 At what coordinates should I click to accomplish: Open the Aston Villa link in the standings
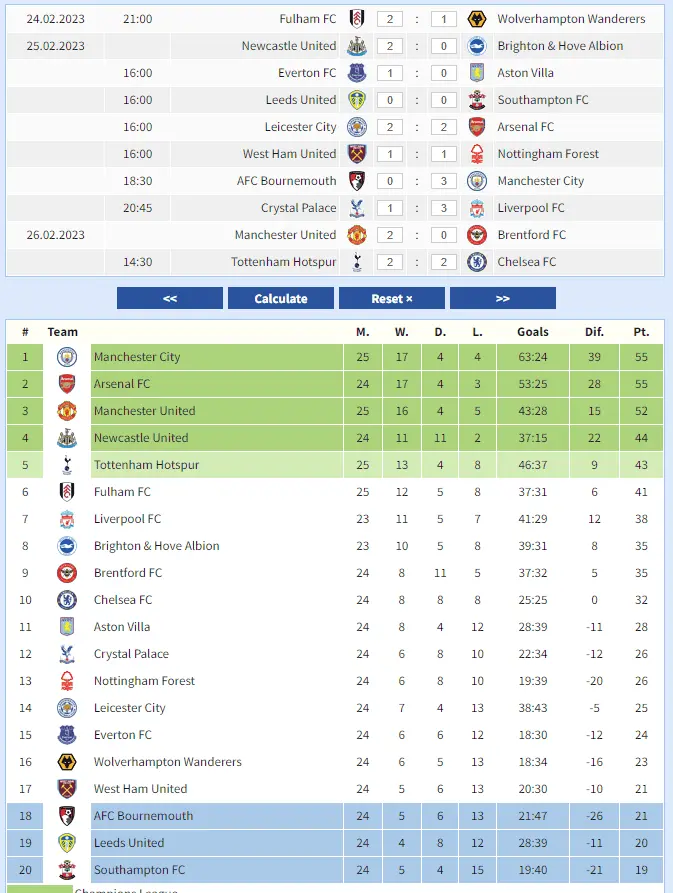pyautogui.click(x=122, y=627)
